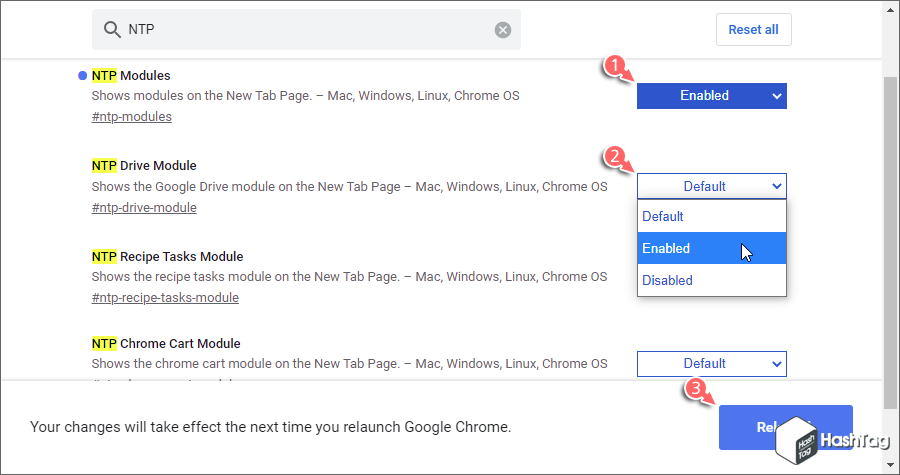
Task: Focus the flags search field
Action: 306,29
